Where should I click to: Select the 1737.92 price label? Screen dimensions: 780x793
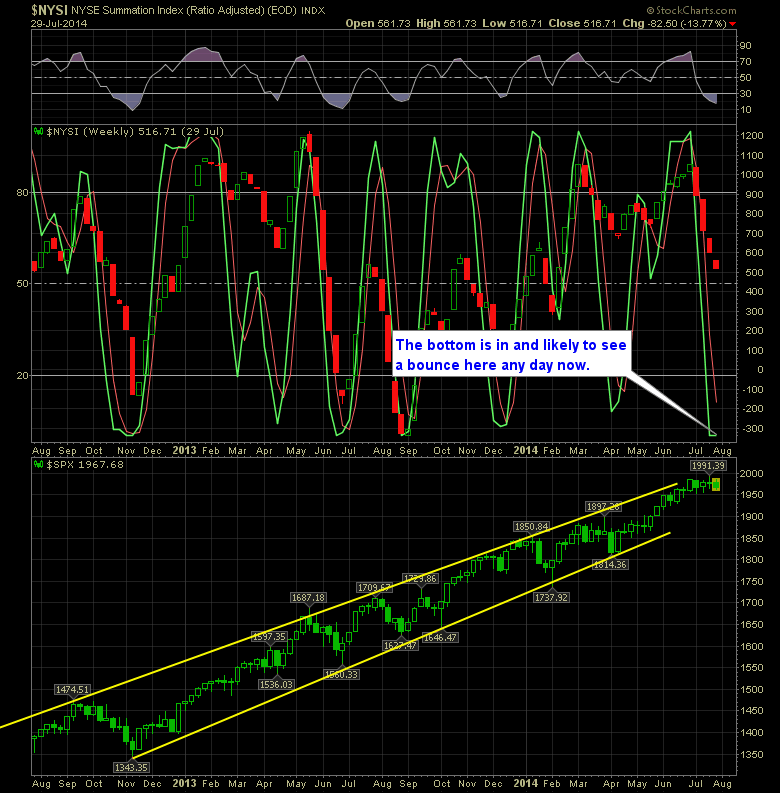pos(551,597)
